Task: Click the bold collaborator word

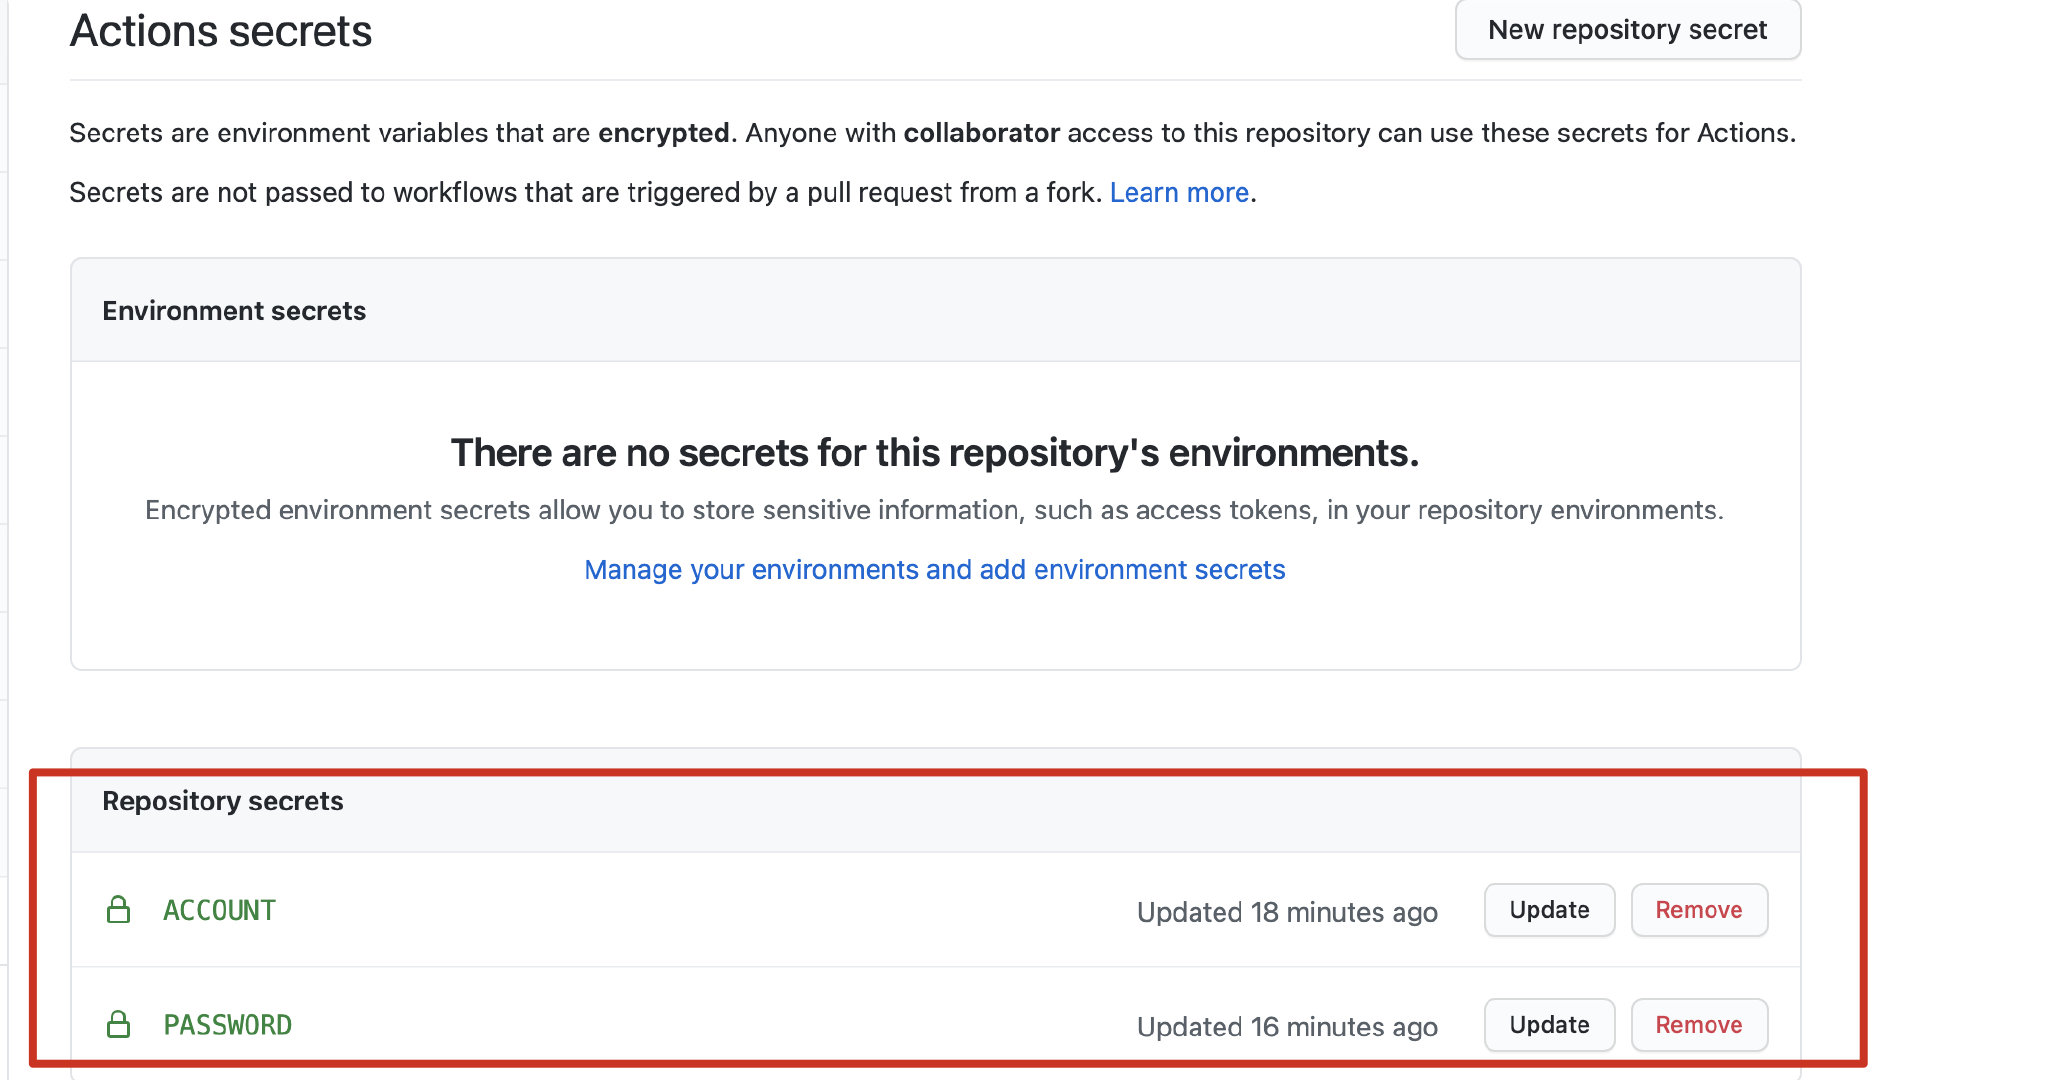Action: [981, 133]
